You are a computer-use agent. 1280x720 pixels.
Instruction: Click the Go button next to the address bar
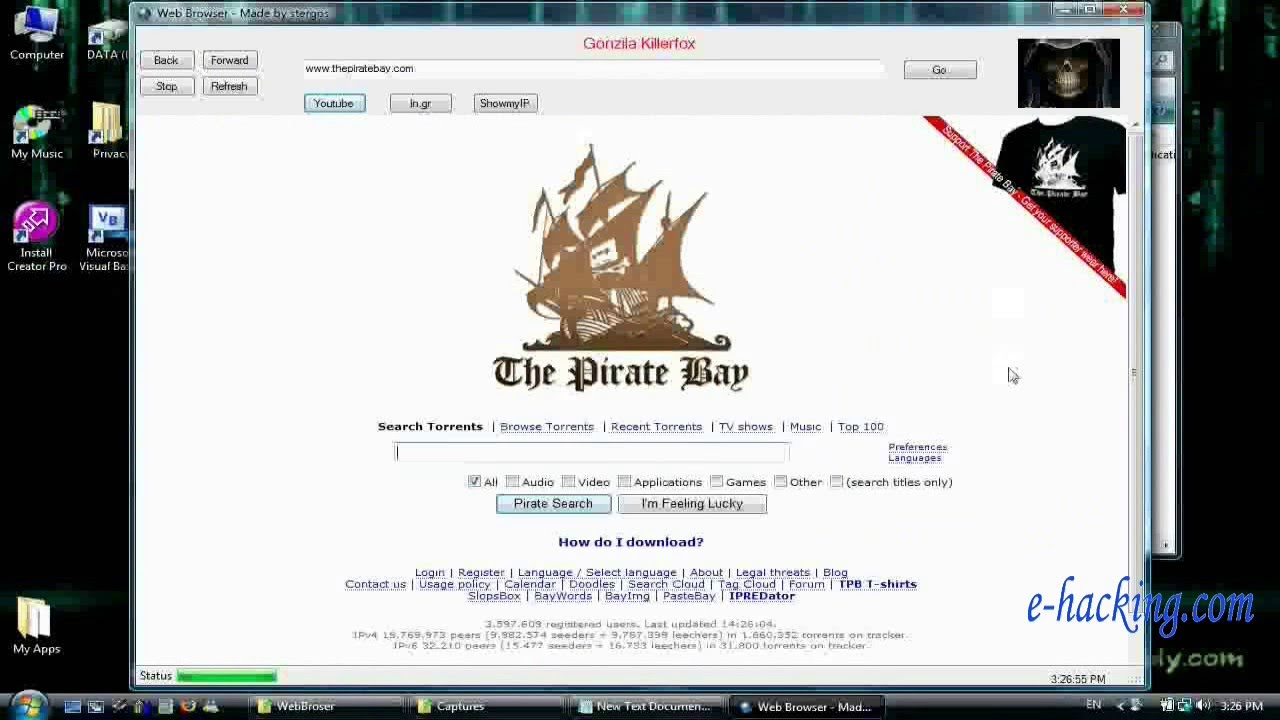click(x=940, y=70)
